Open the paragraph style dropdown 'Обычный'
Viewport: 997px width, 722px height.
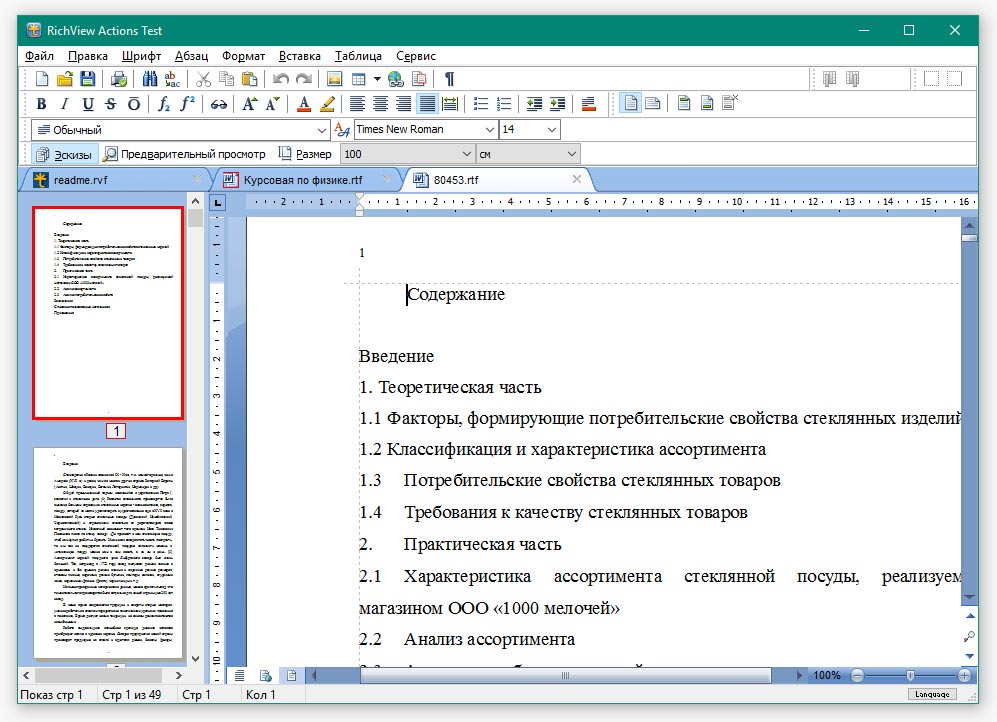(321, 130)
